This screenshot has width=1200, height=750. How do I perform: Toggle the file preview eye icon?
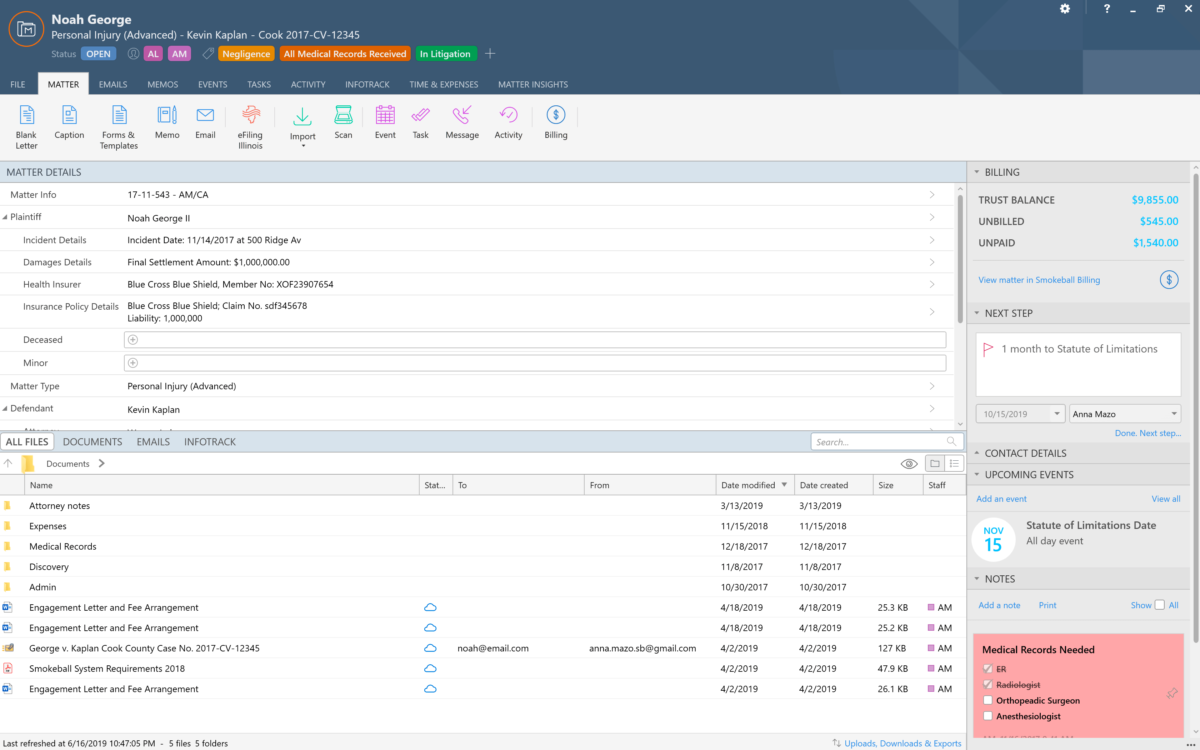coord(908,464)
